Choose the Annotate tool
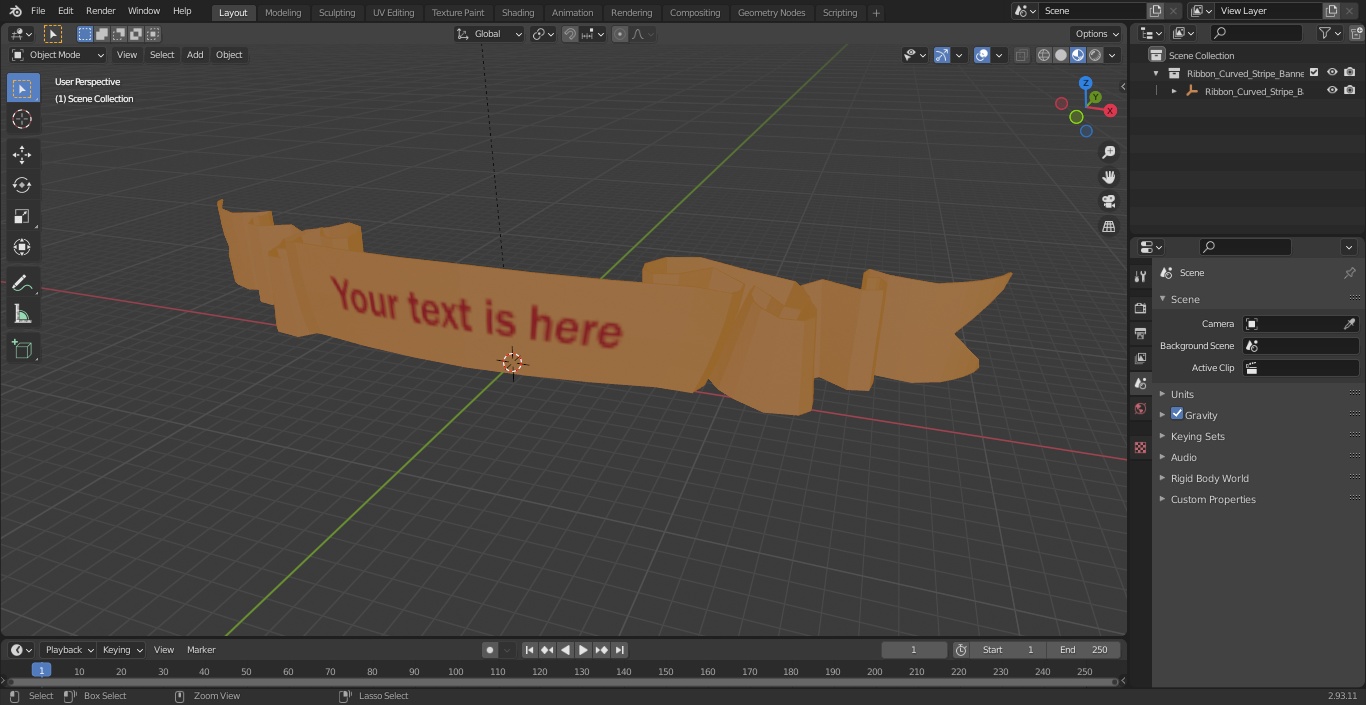The height and width of the screenshot is (705, 1366). point(23,283)
